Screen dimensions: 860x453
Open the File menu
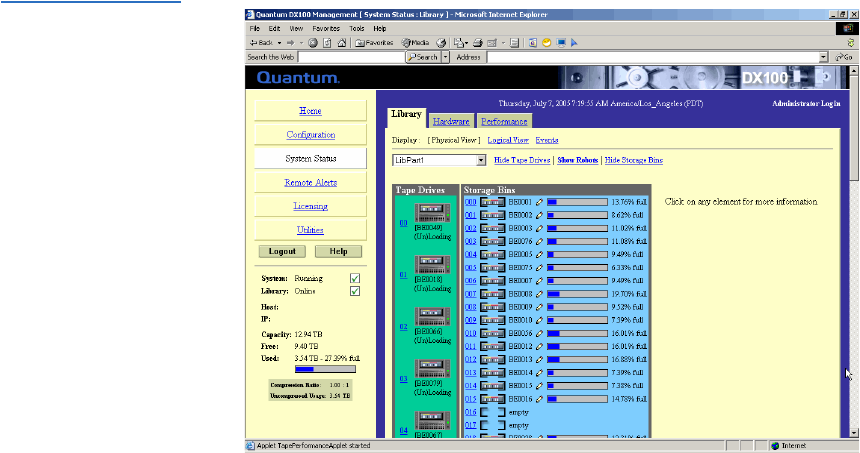254,29
